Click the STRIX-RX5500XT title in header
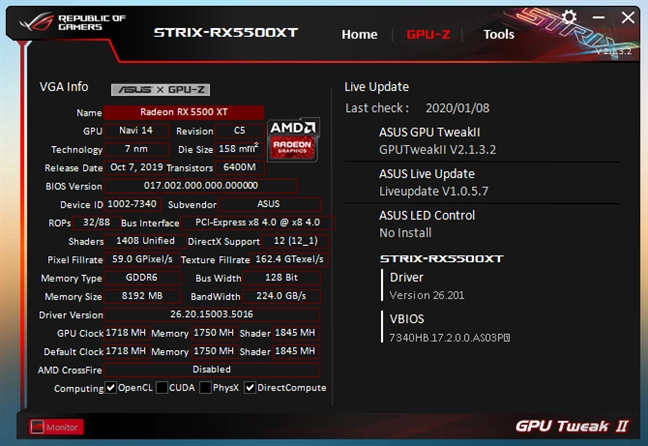 226,33
